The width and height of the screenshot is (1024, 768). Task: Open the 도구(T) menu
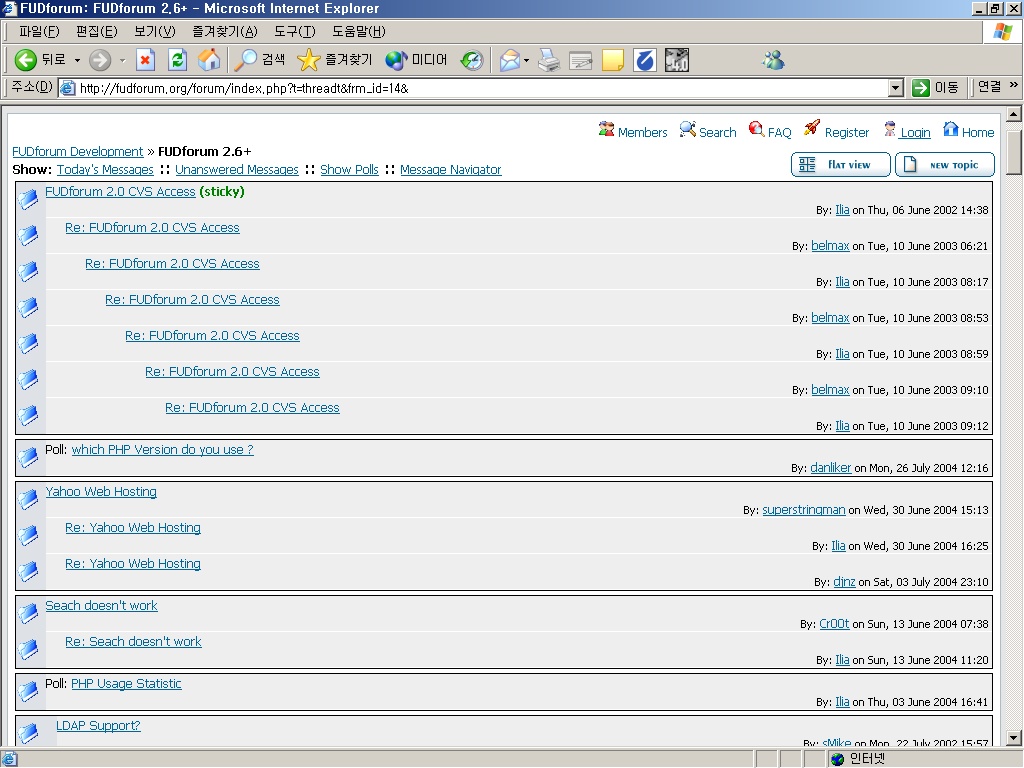coord(295,31)
